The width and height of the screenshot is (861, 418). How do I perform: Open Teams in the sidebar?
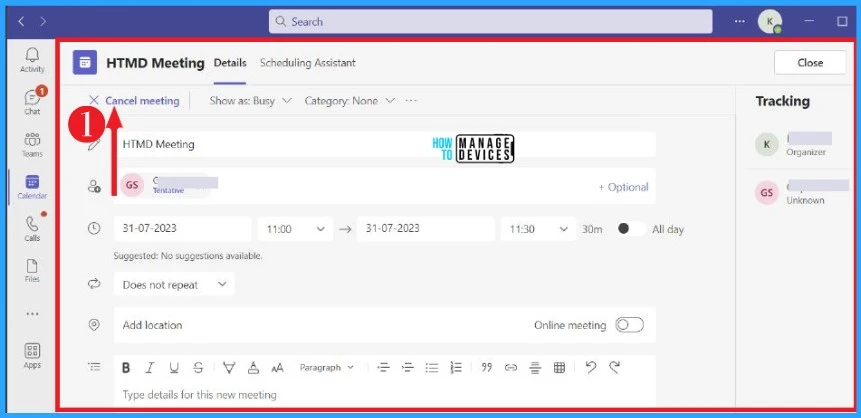32,144
